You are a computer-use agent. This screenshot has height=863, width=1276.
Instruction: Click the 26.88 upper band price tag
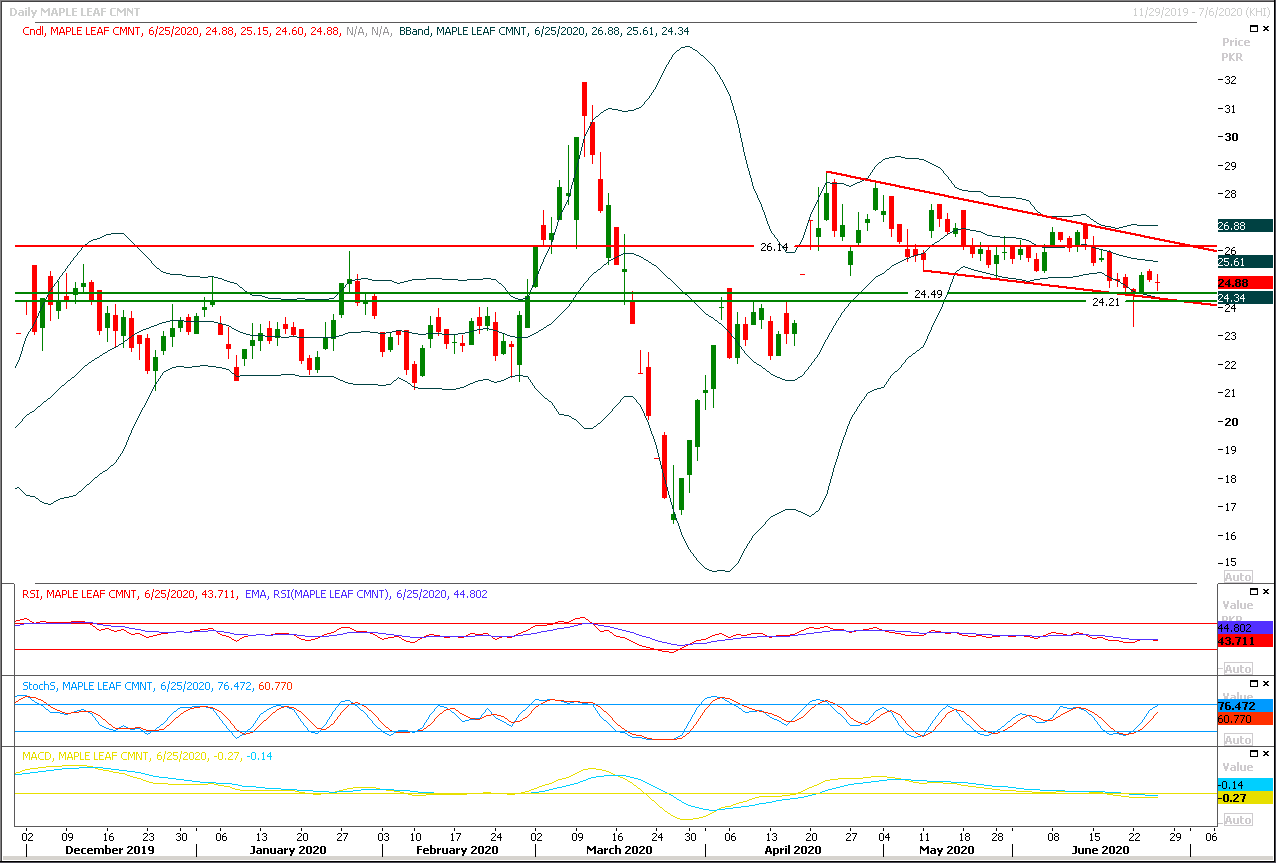1244,226
